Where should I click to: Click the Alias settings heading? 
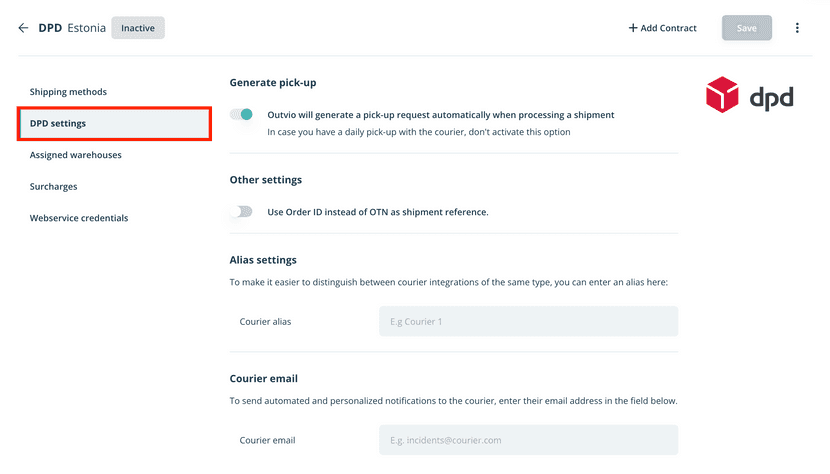click(263, 260)
